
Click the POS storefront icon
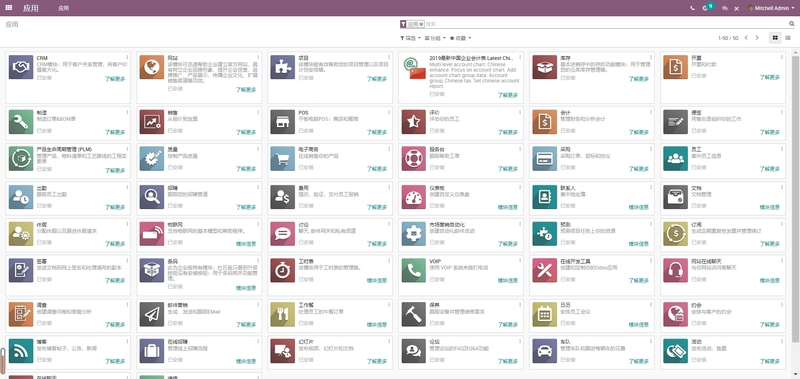click(x=283, y=122)
